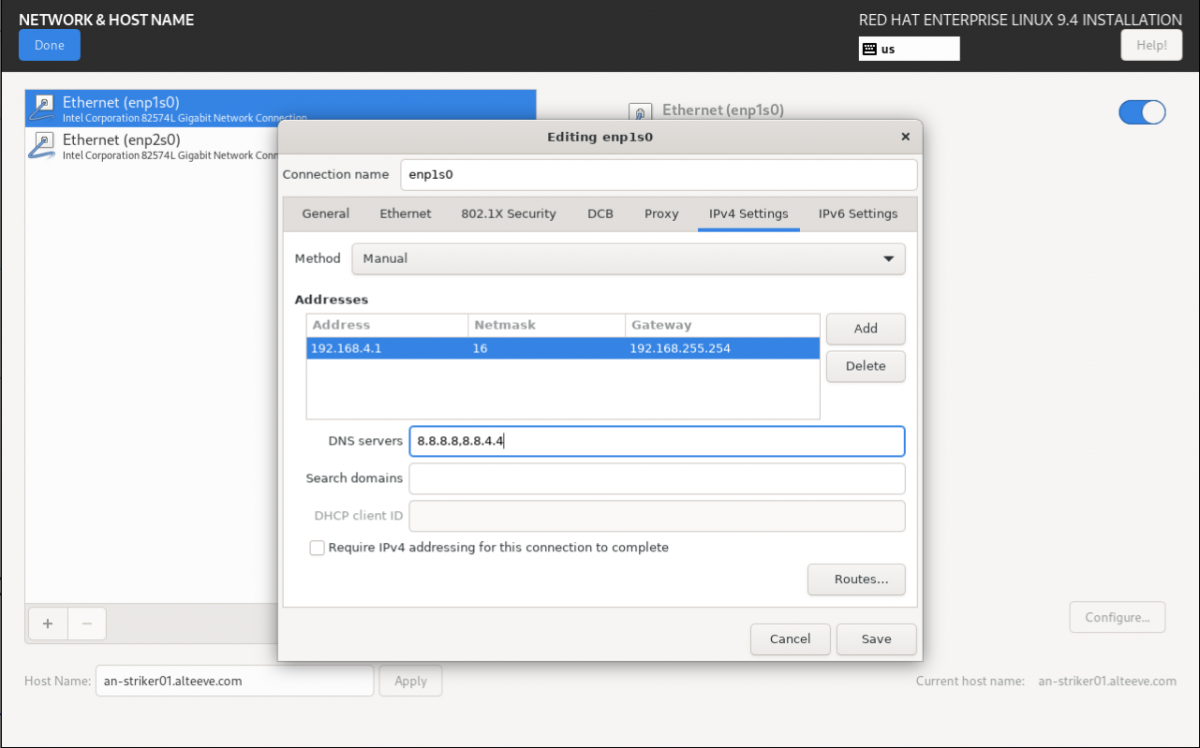Image resolution: width=1200 pixels, height=748 pixels.
Task: Close the Editing enp1s0 dialog
Action: point(905,137)
